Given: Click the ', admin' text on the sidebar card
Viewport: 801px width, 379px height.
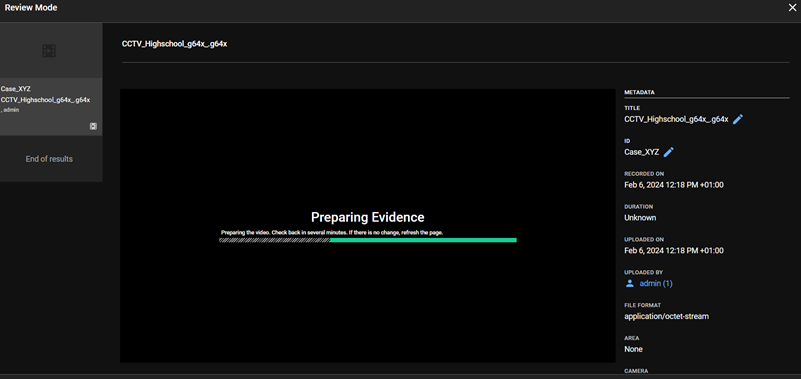Looking at the screenshot, I should [10, 110].
